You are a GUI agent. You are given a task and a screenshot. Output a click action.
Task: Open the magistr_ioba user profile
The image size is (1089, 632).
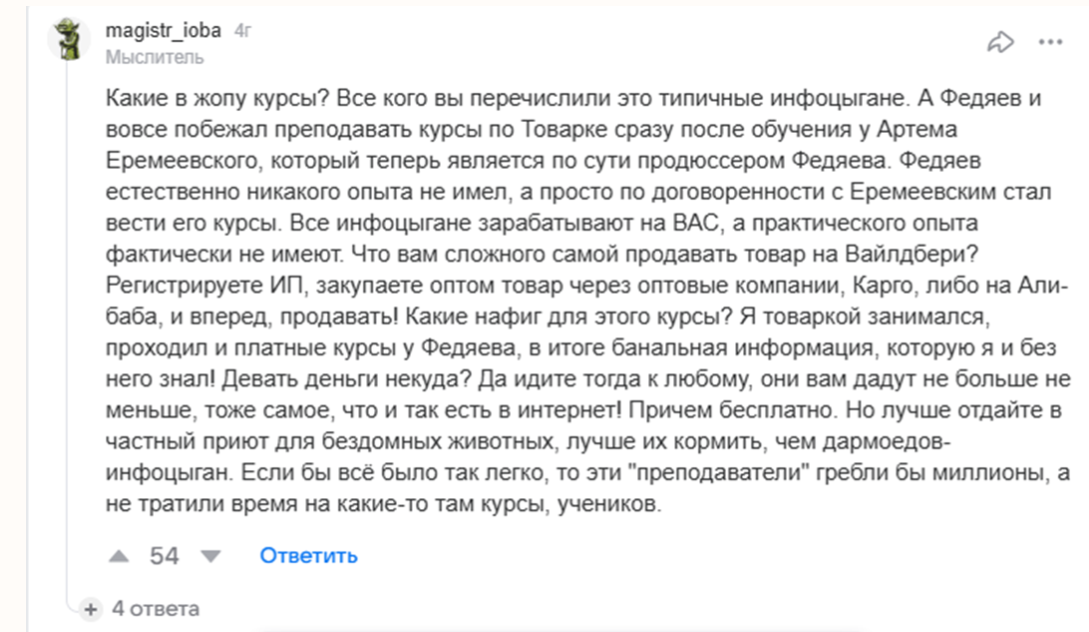[163, 31]
